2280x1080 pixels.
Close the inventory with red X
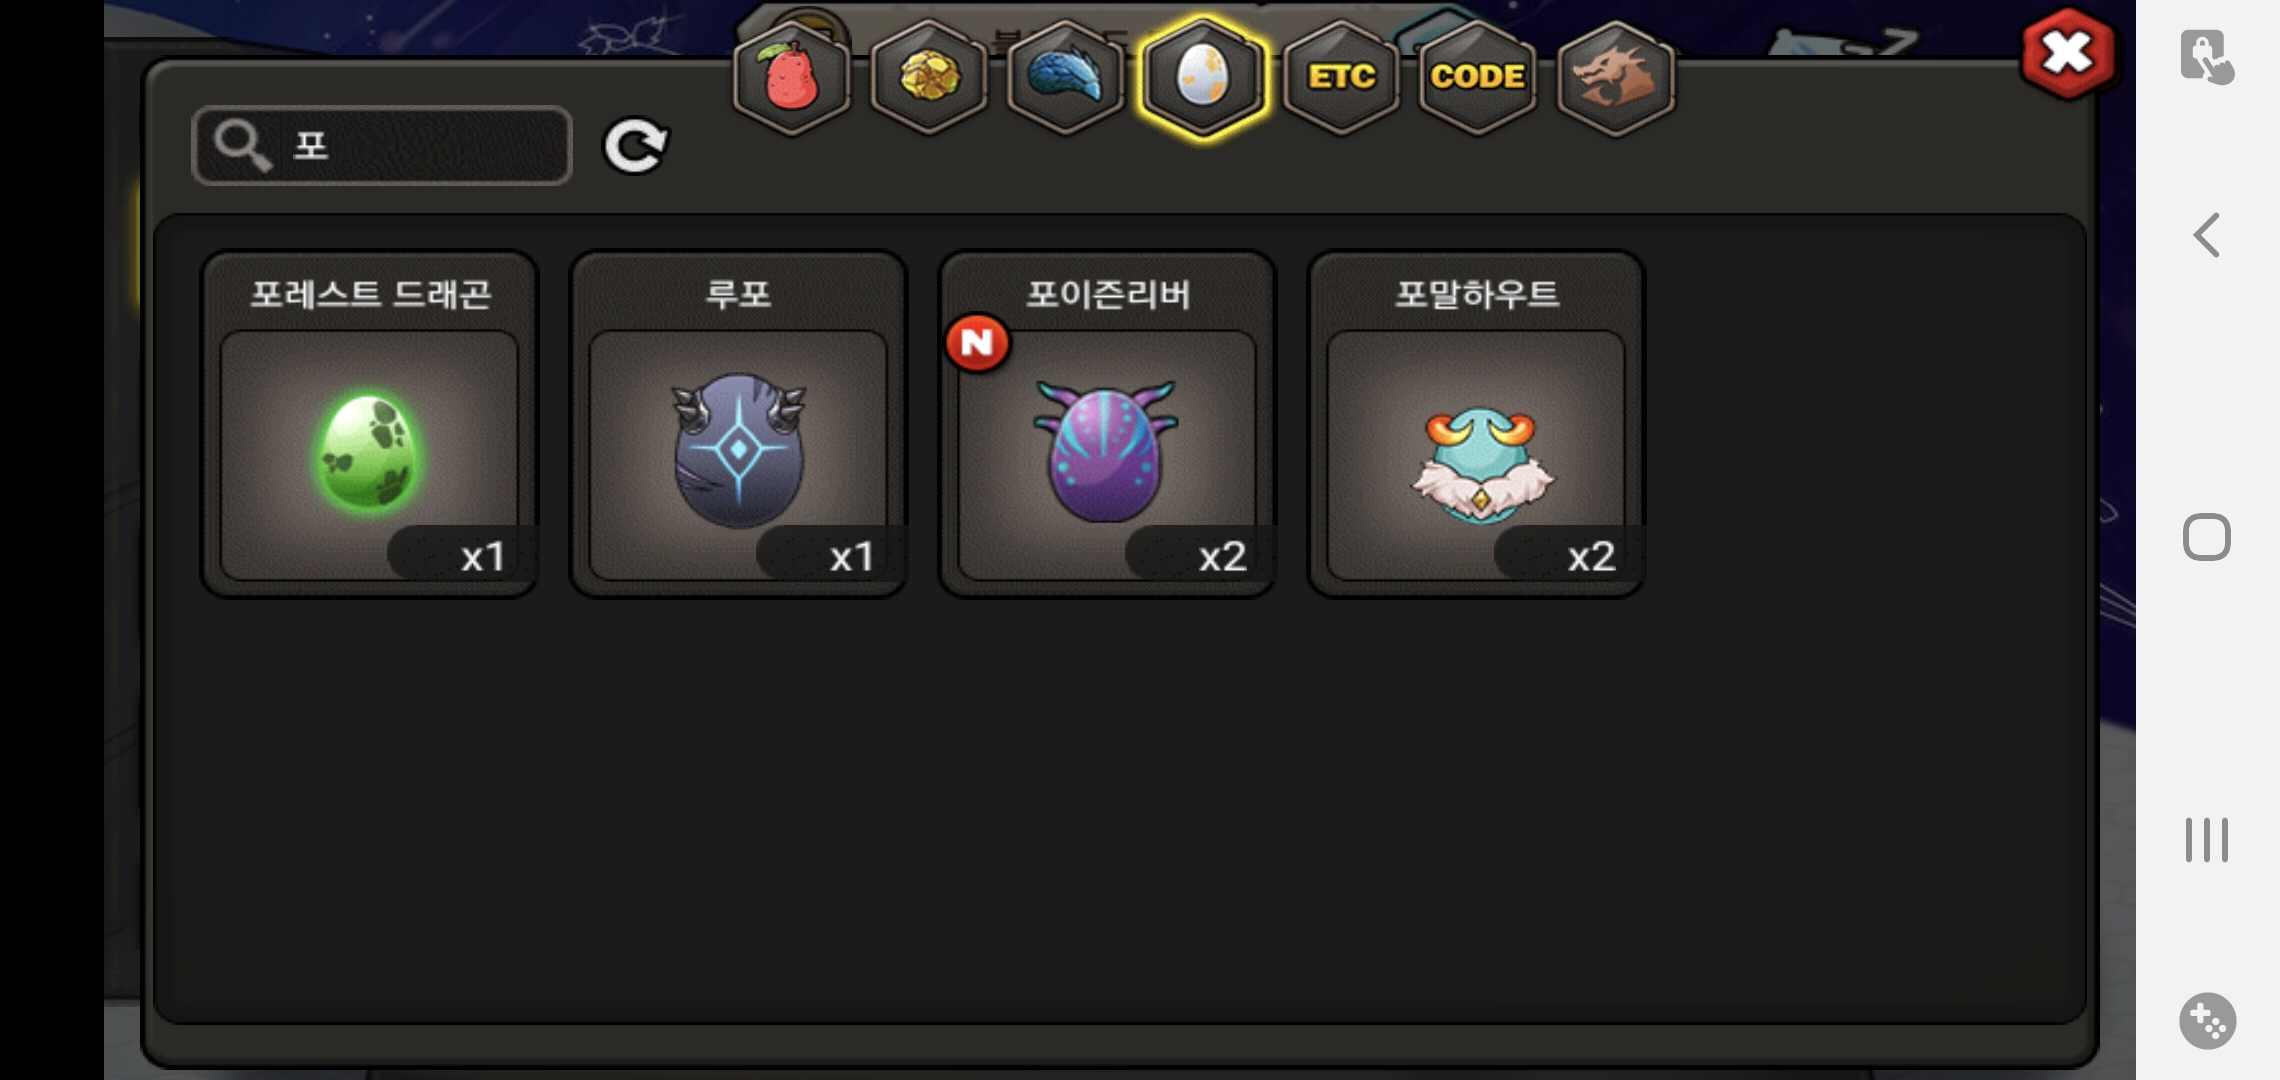pos(2067,54)
